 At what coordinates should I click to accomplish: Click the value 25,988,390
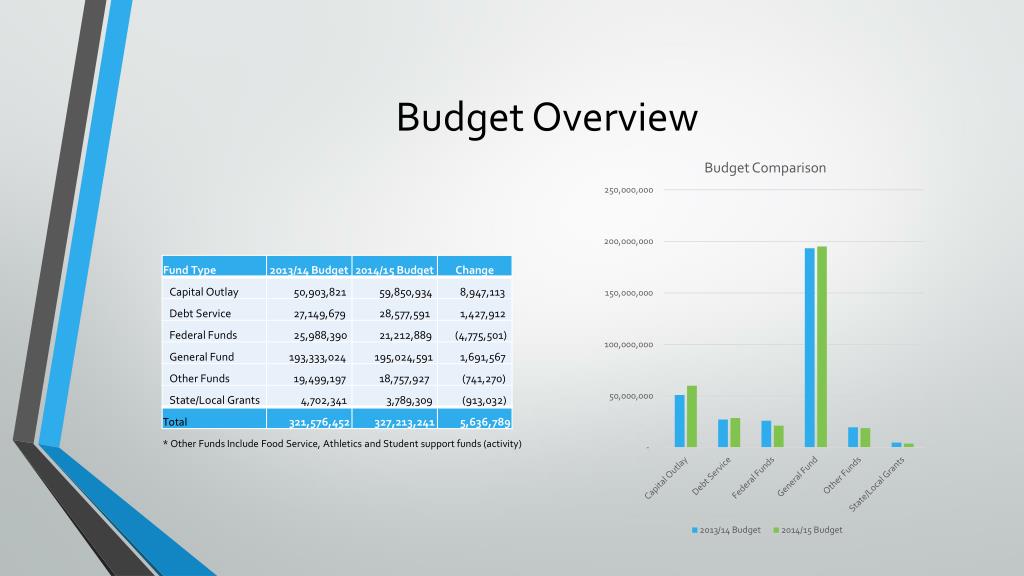(x=320, y=336)
